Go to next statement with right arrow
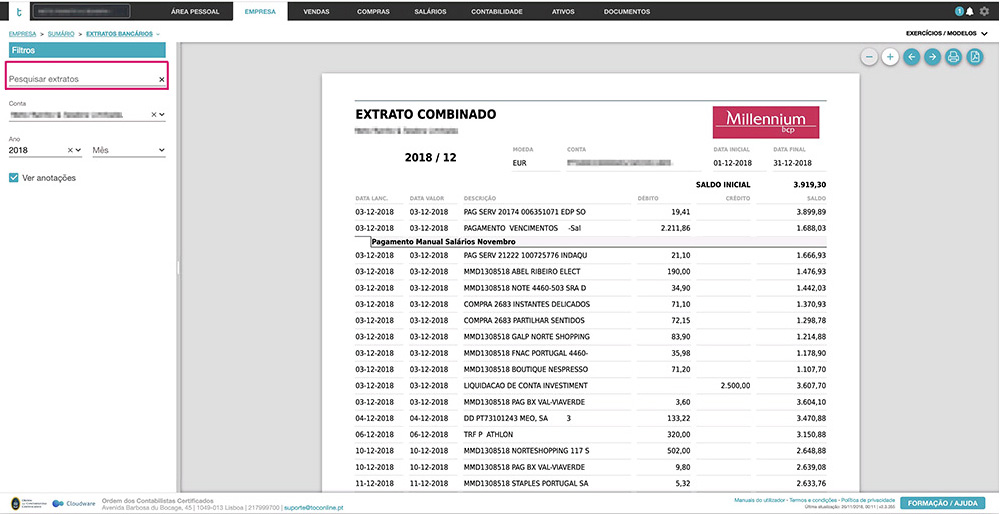 click(932, 57)
